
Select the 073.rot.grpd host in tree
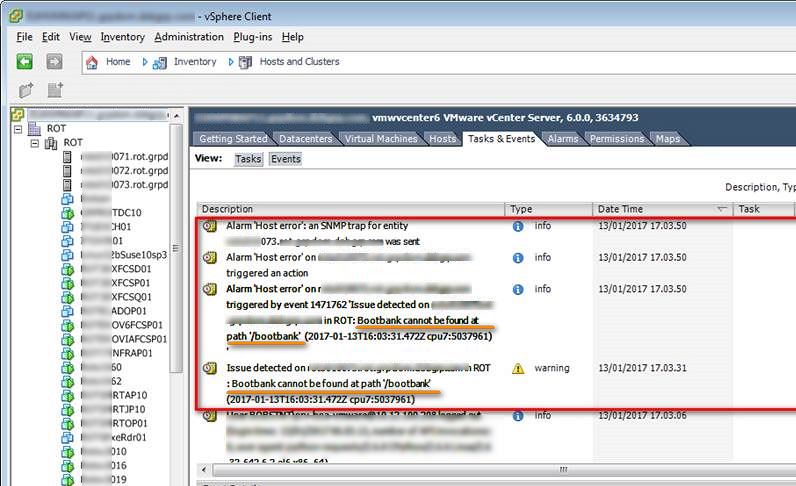[x=120, y=185]
